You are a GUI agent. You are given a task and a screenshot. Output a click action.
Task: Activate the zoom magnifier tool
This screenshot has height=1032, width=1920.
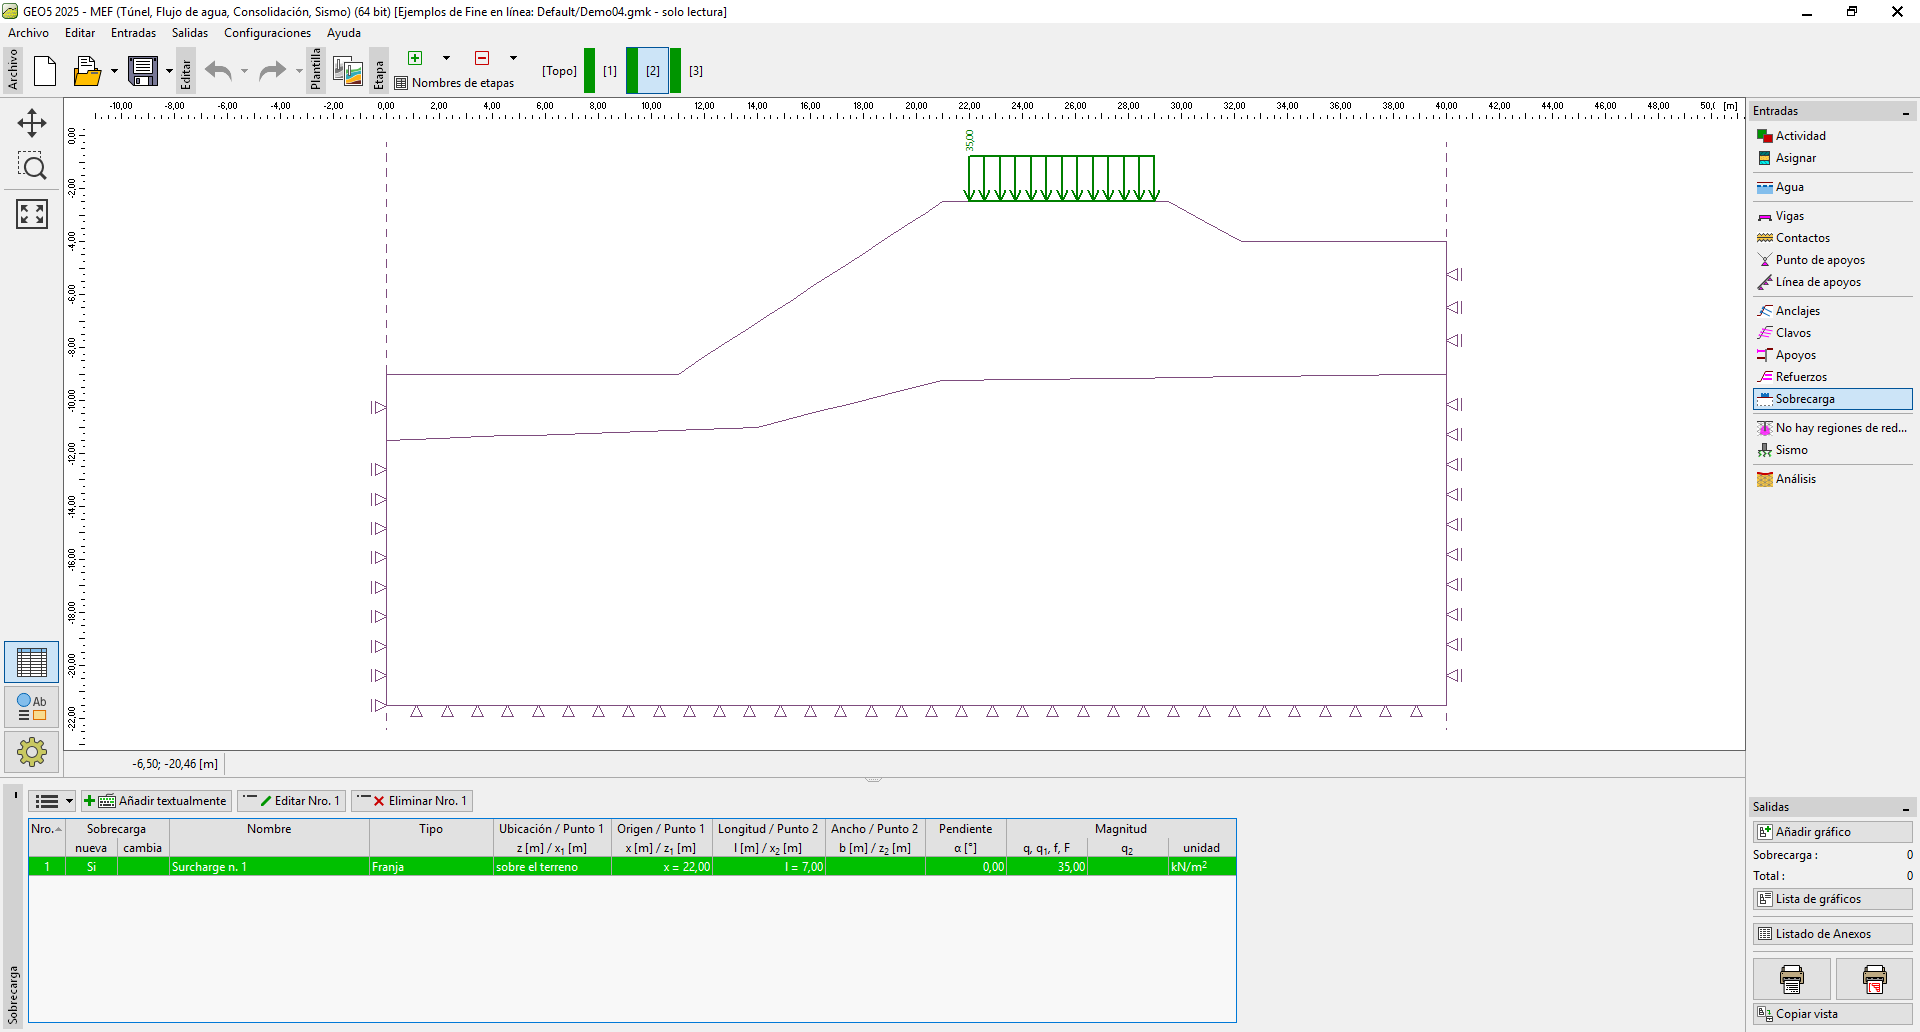pyautogui.click(x=32, y=167)
